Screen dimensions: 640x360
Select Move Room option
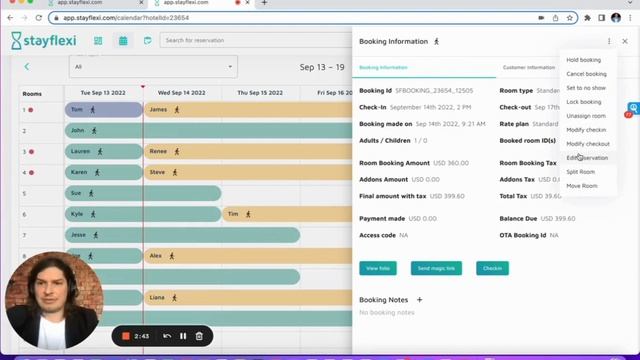coord(582,186)
